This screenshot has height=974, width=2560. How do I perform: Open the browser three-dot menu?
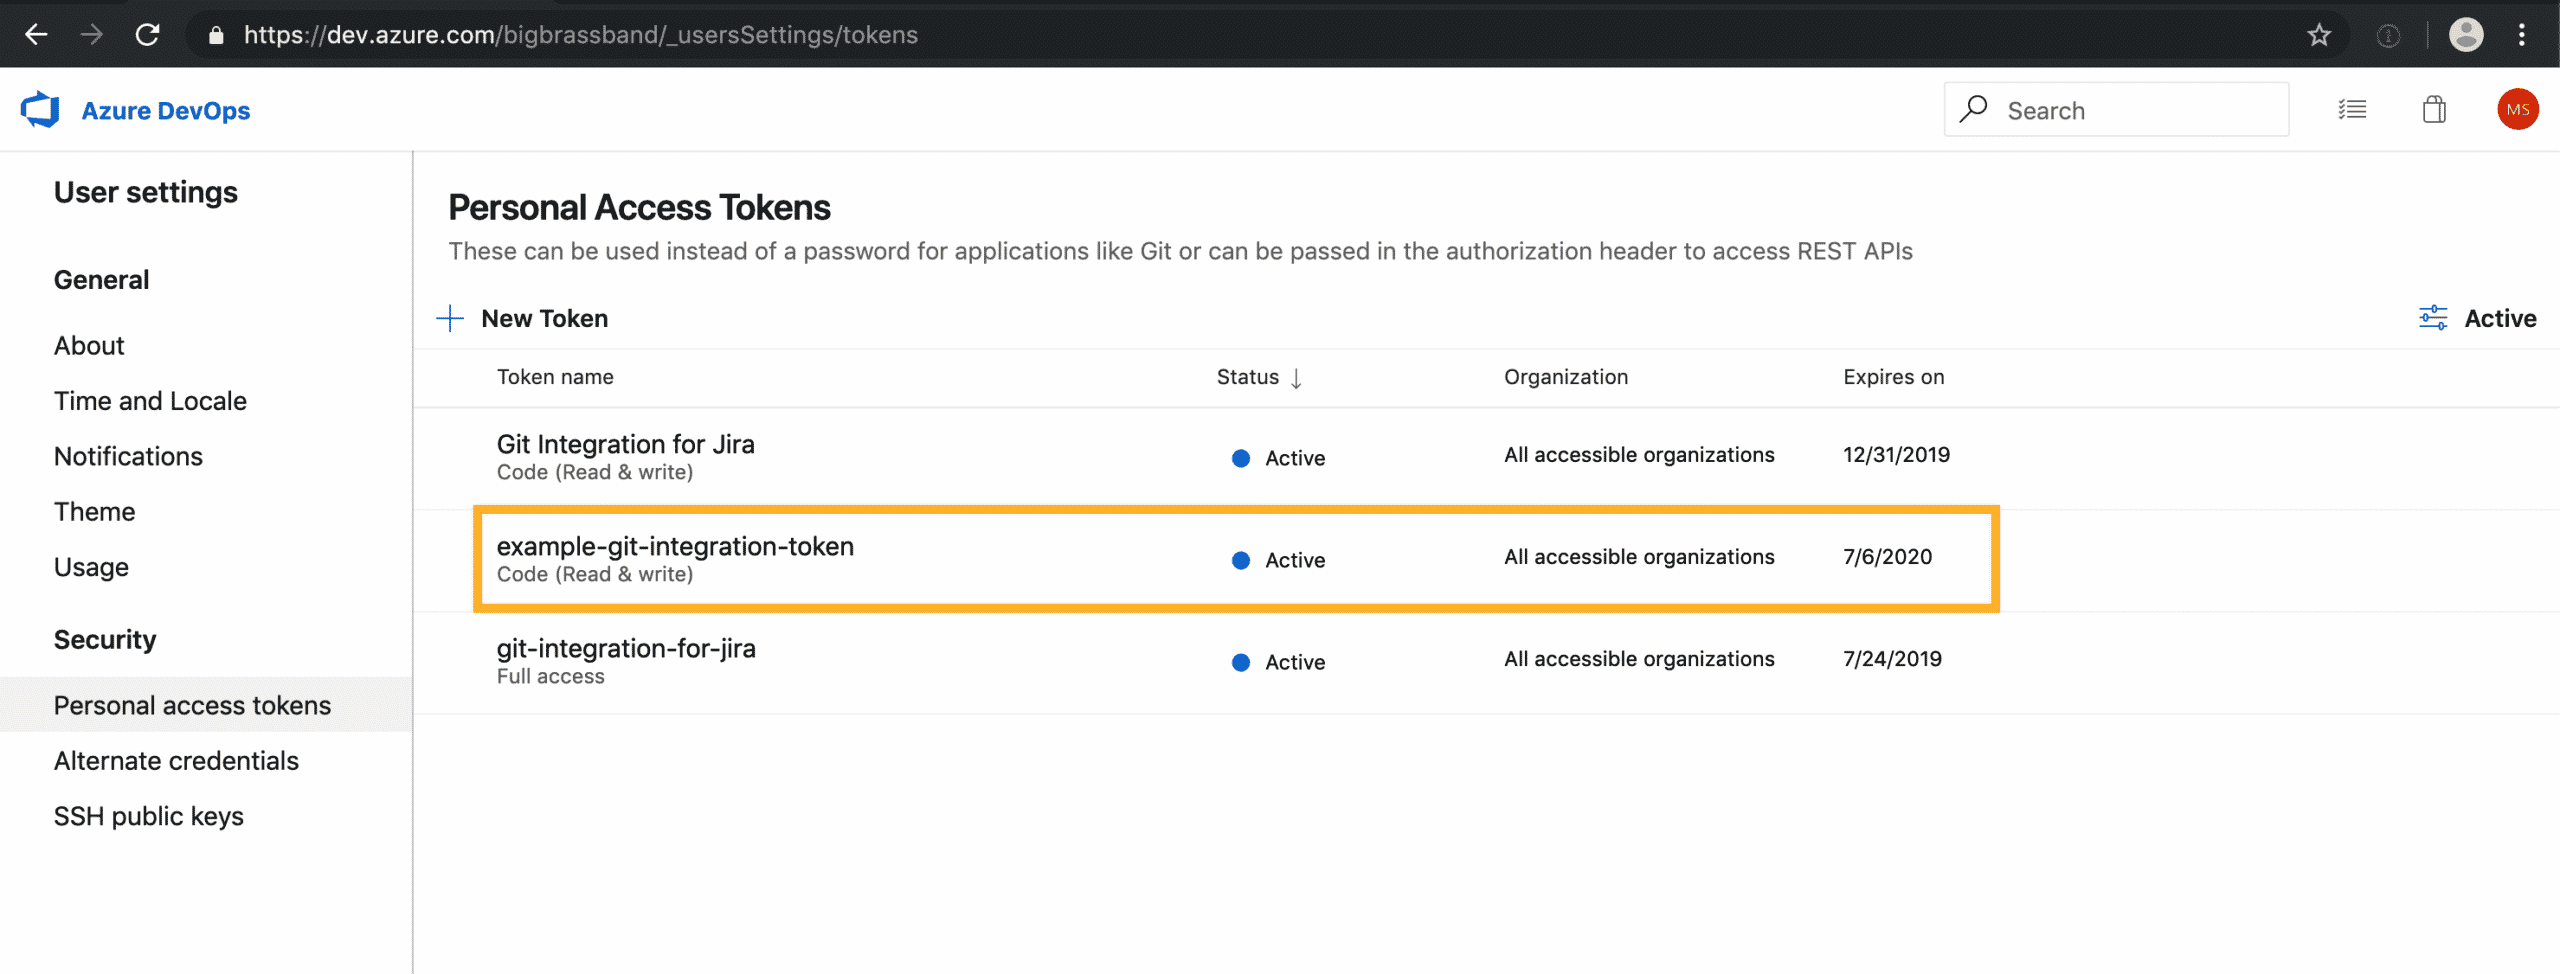[x=2522, y=35]
